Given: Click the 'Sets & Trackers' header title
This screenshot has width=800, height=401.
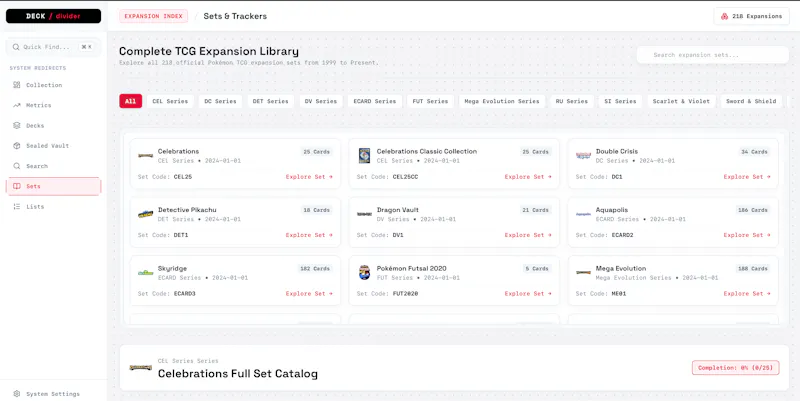Looking at the screenshot, I should click(235, 16).
